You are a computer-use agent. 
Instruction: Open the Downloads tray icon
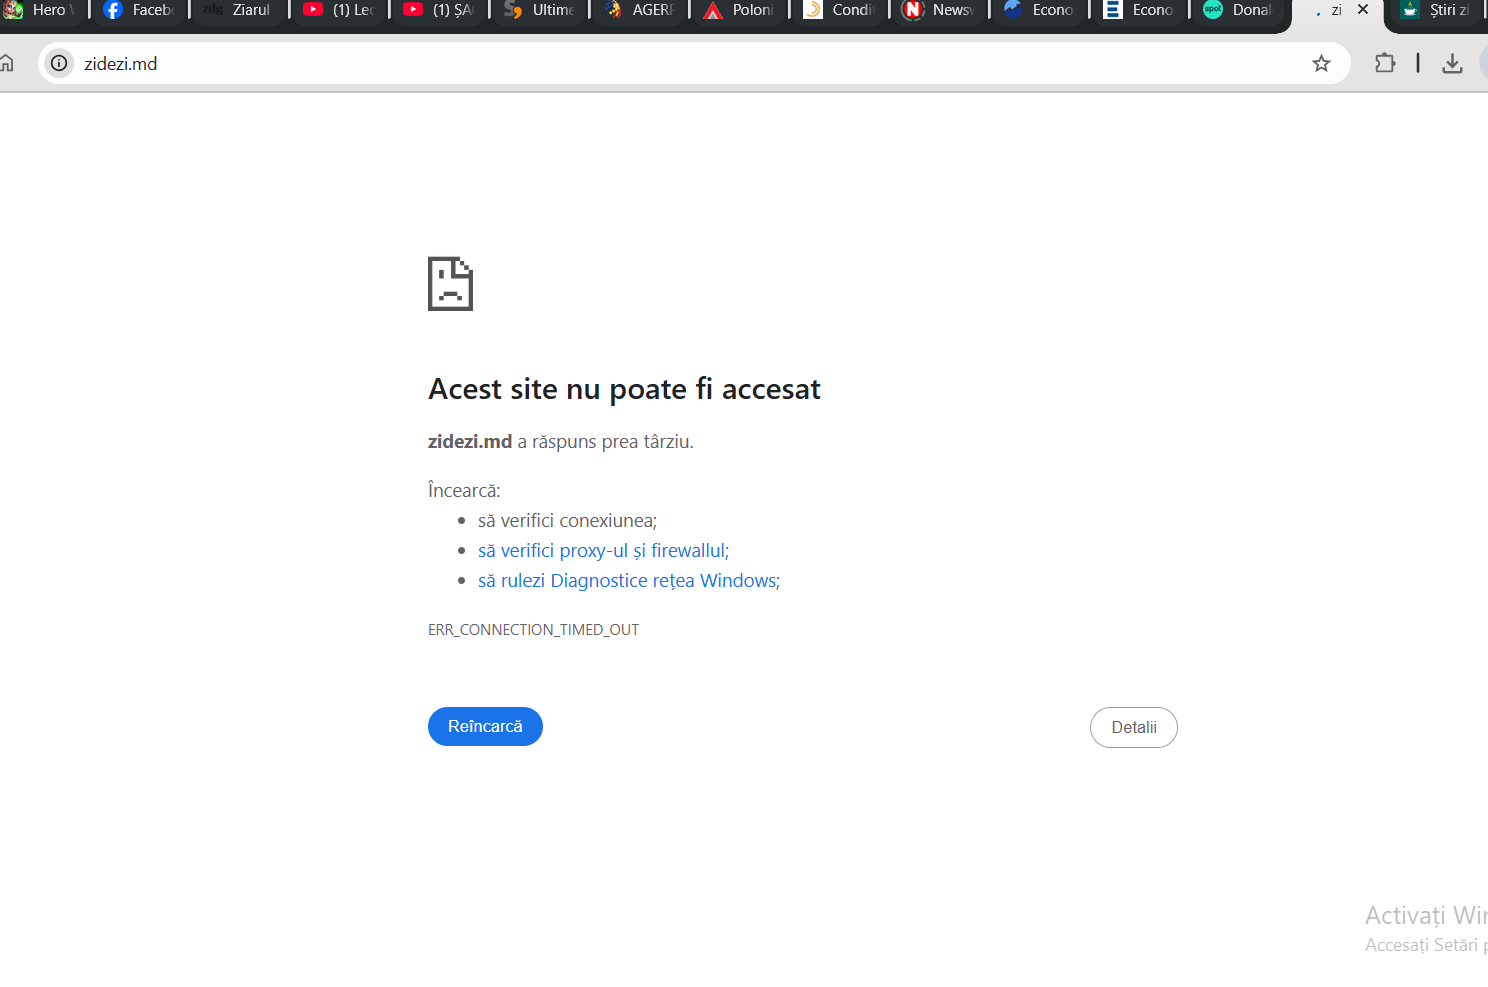coord(1452,63)
